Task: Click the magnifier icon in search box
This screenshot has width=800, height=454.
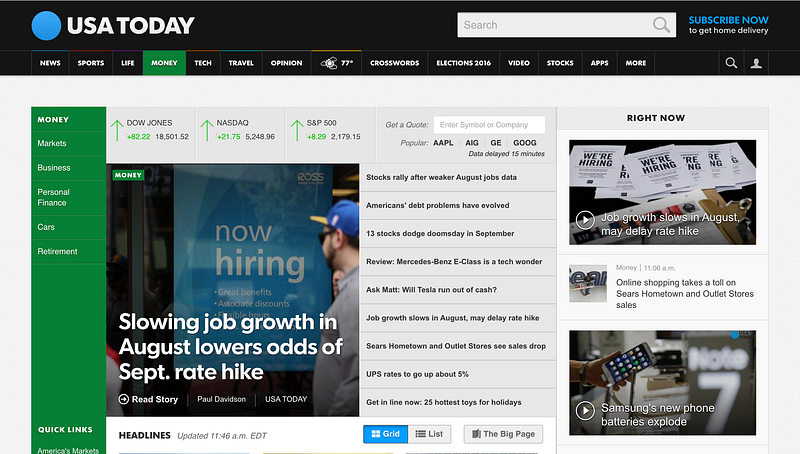Action: click(661, 25)
